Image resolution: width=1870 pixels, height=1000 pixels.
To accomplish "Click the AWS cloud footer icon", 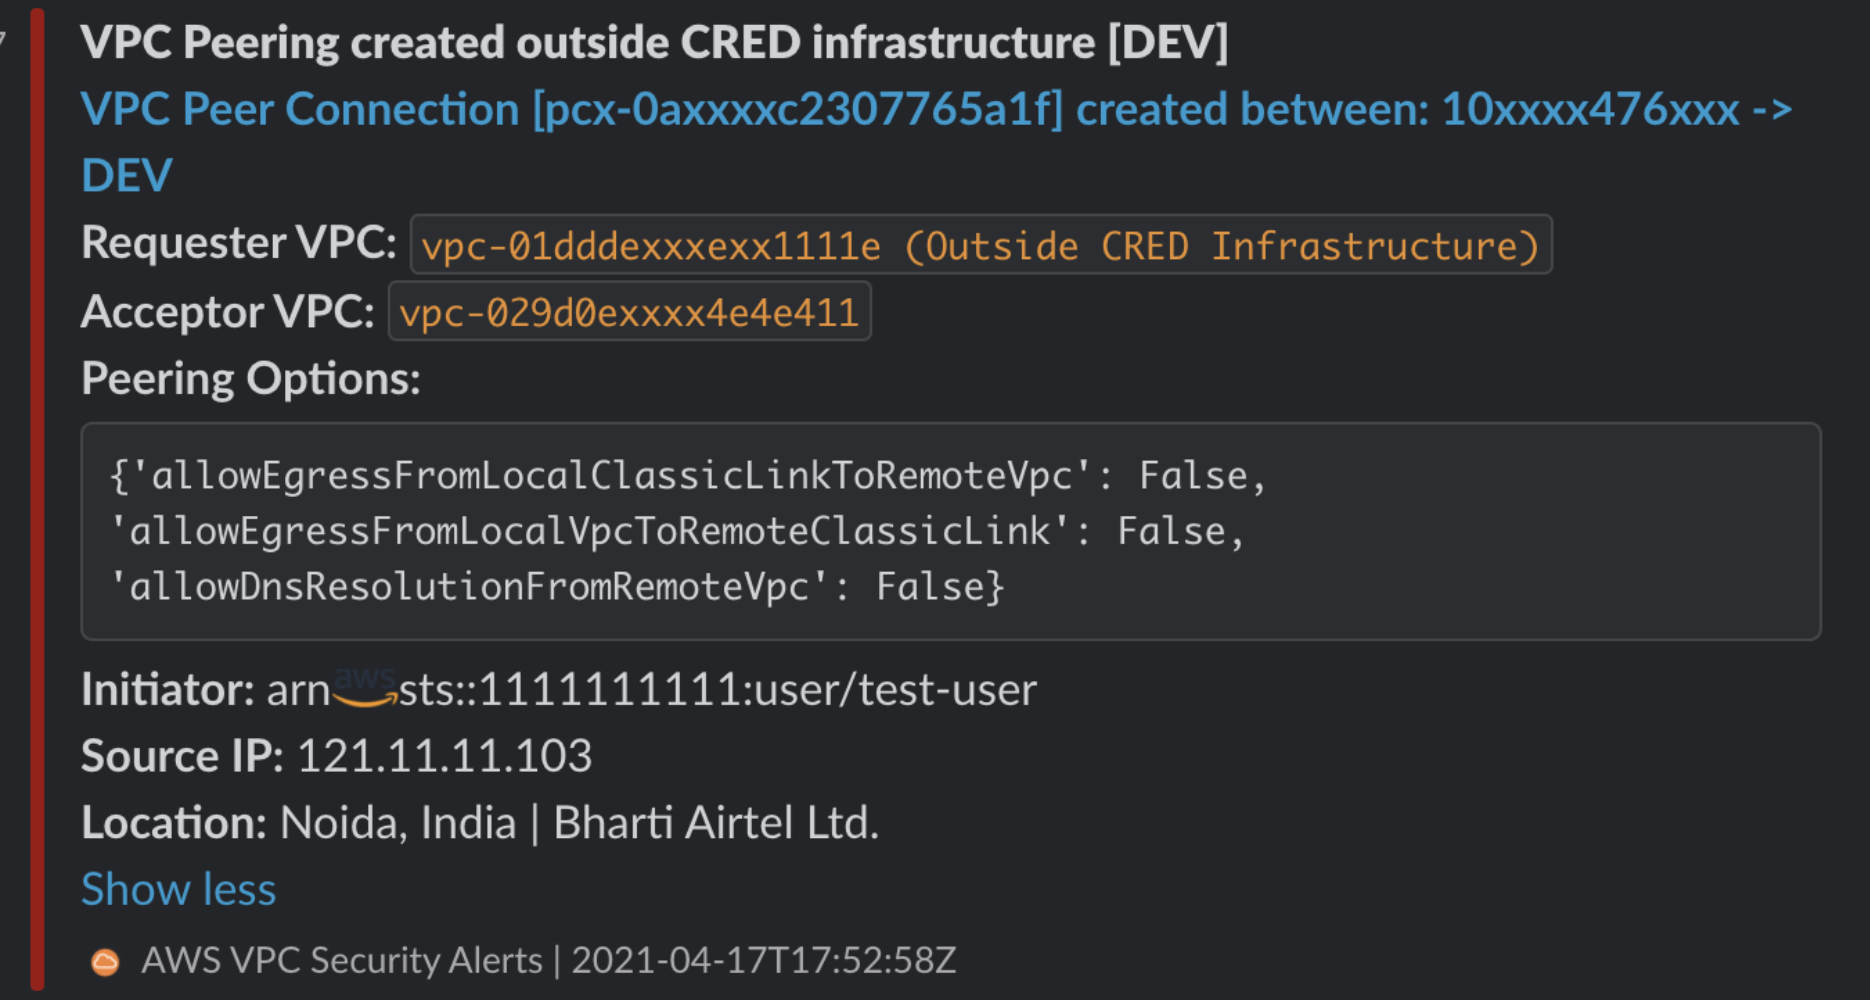I will point(105,962).
